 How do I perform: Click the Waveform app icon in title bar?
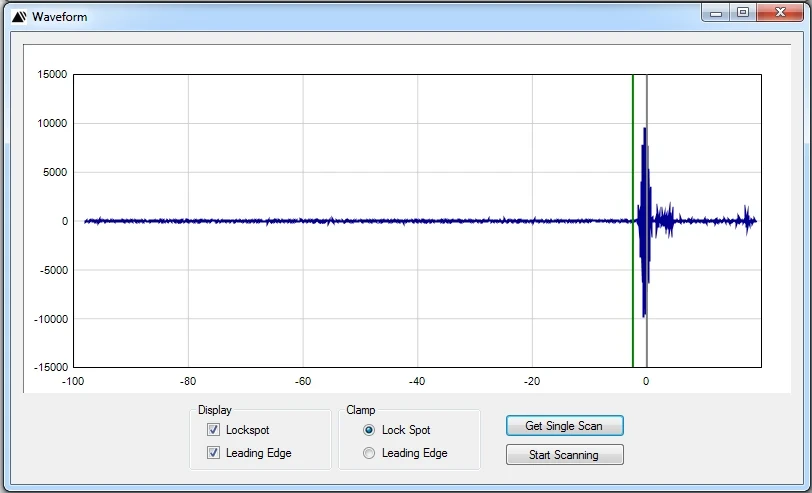[x=19, y=16]
